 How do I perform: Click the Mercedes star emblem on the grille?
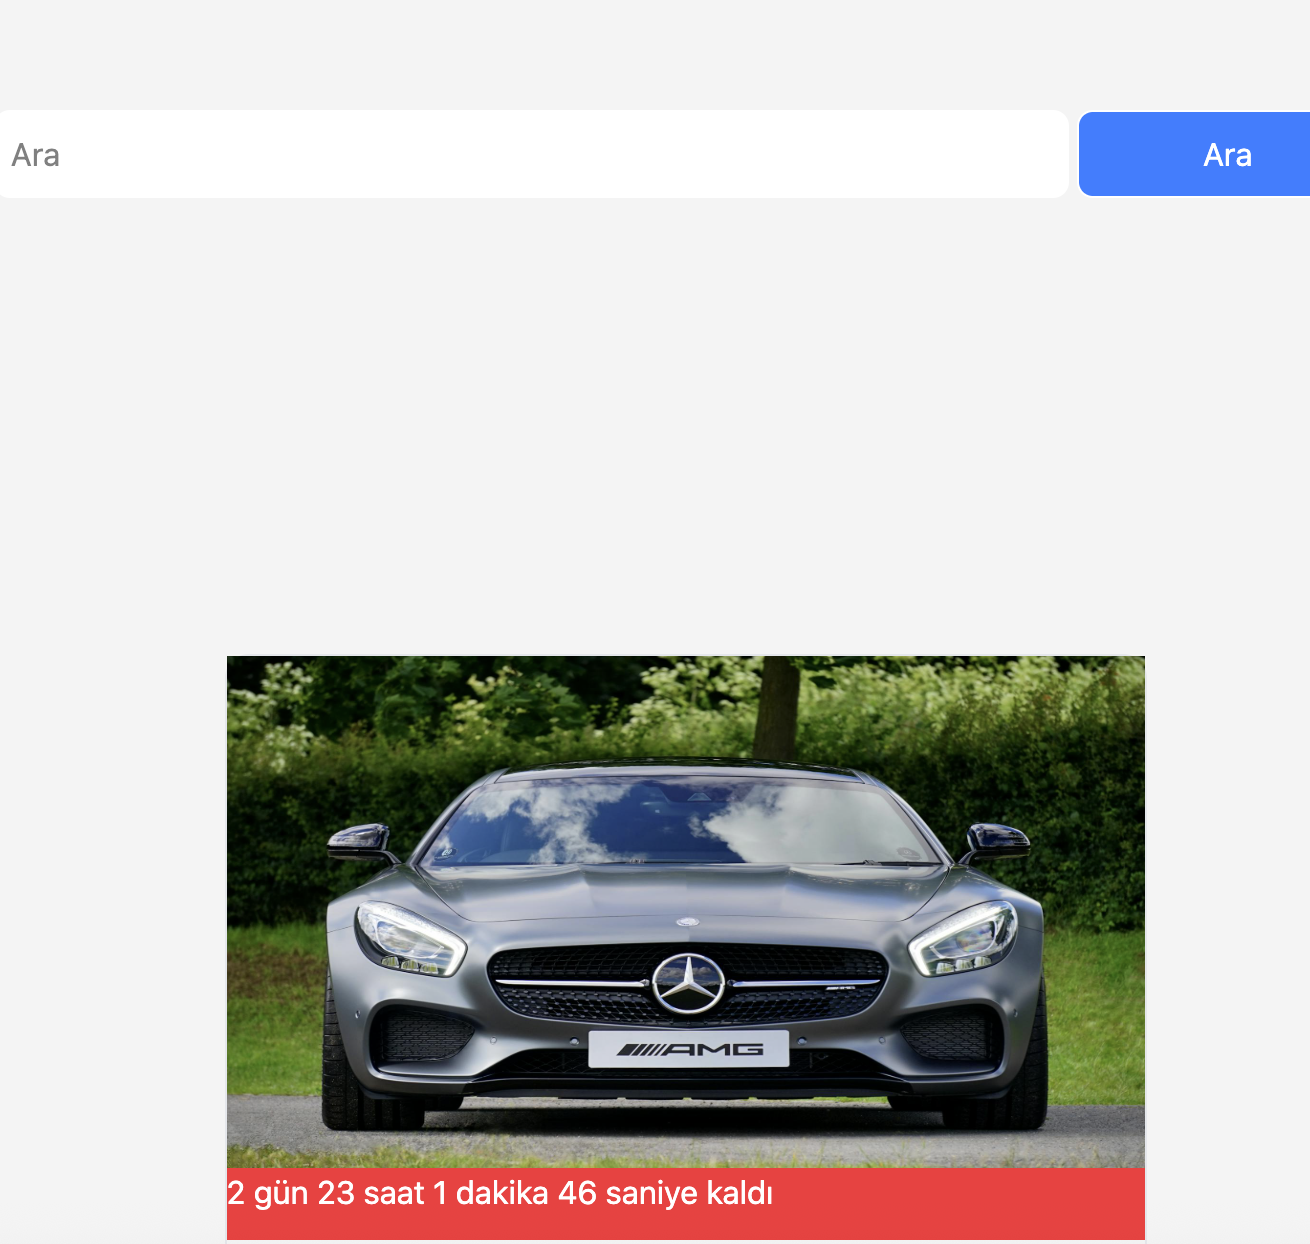(688, 983)
